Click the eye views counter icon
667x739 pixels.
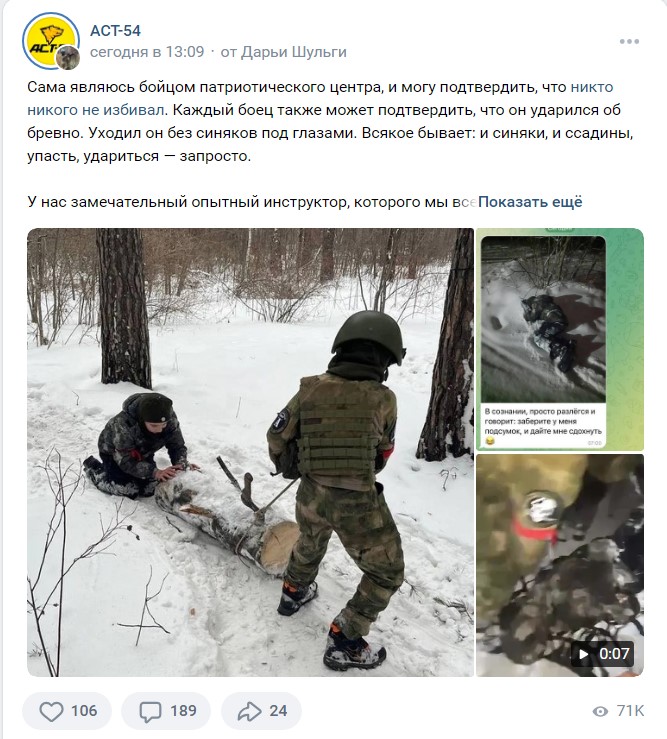pos(600,711)
